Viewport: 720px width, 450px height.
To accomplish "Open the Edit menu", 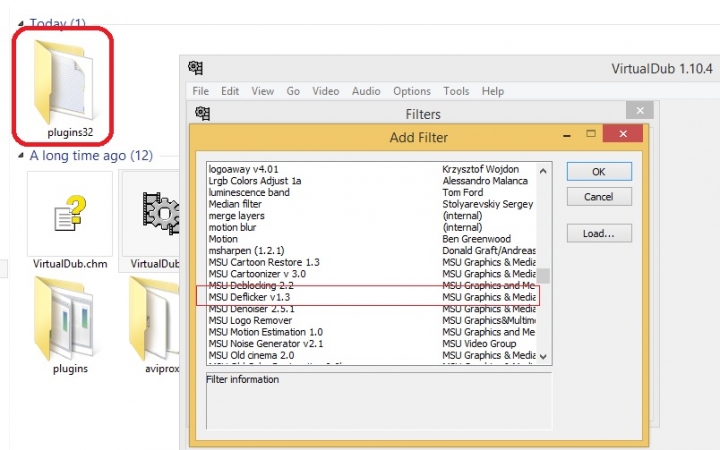I will [230, 91].
